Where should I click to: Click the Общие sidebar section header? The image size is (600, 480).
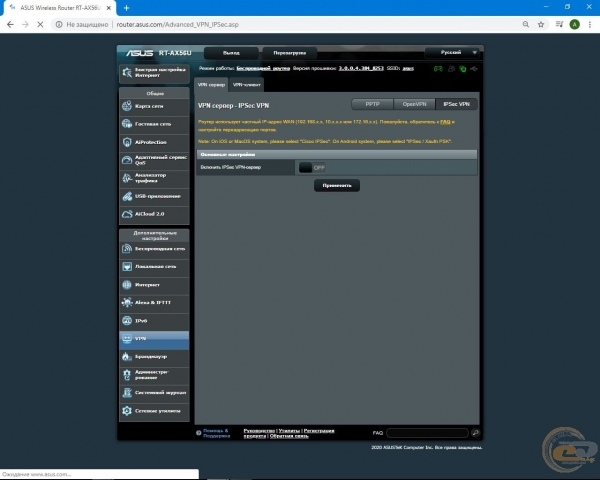coord(155,93)
